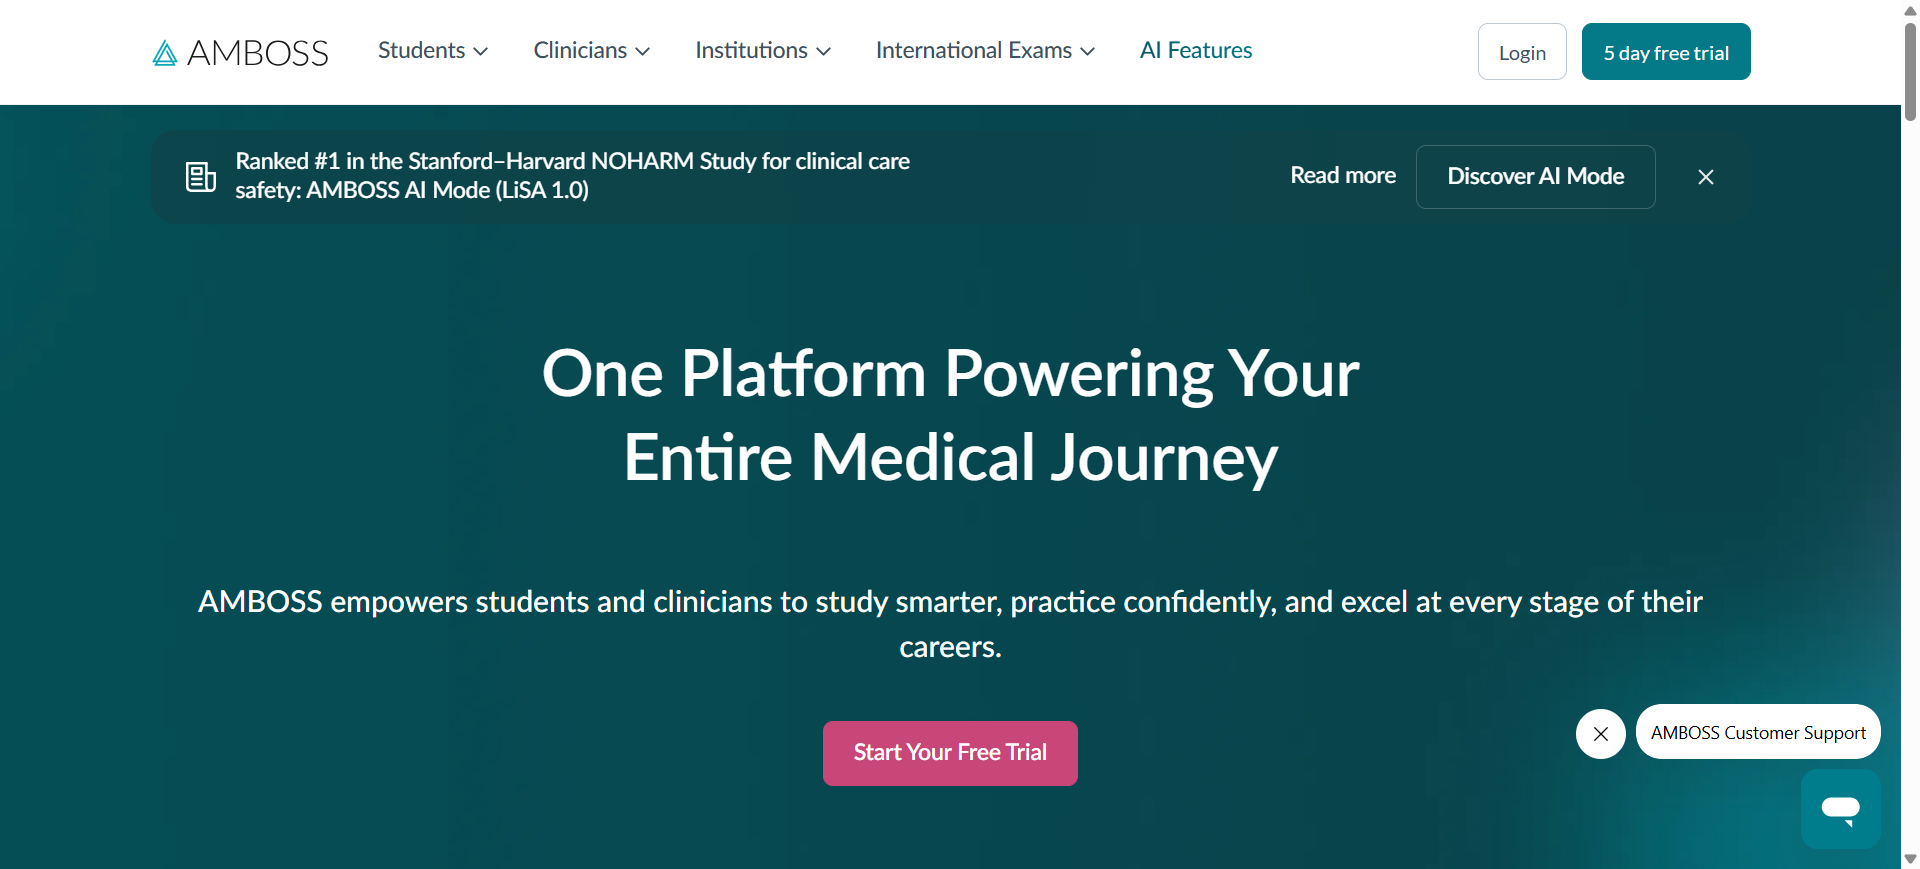Click the AMBOSS wordmark text in header

(x=258, y=53)
